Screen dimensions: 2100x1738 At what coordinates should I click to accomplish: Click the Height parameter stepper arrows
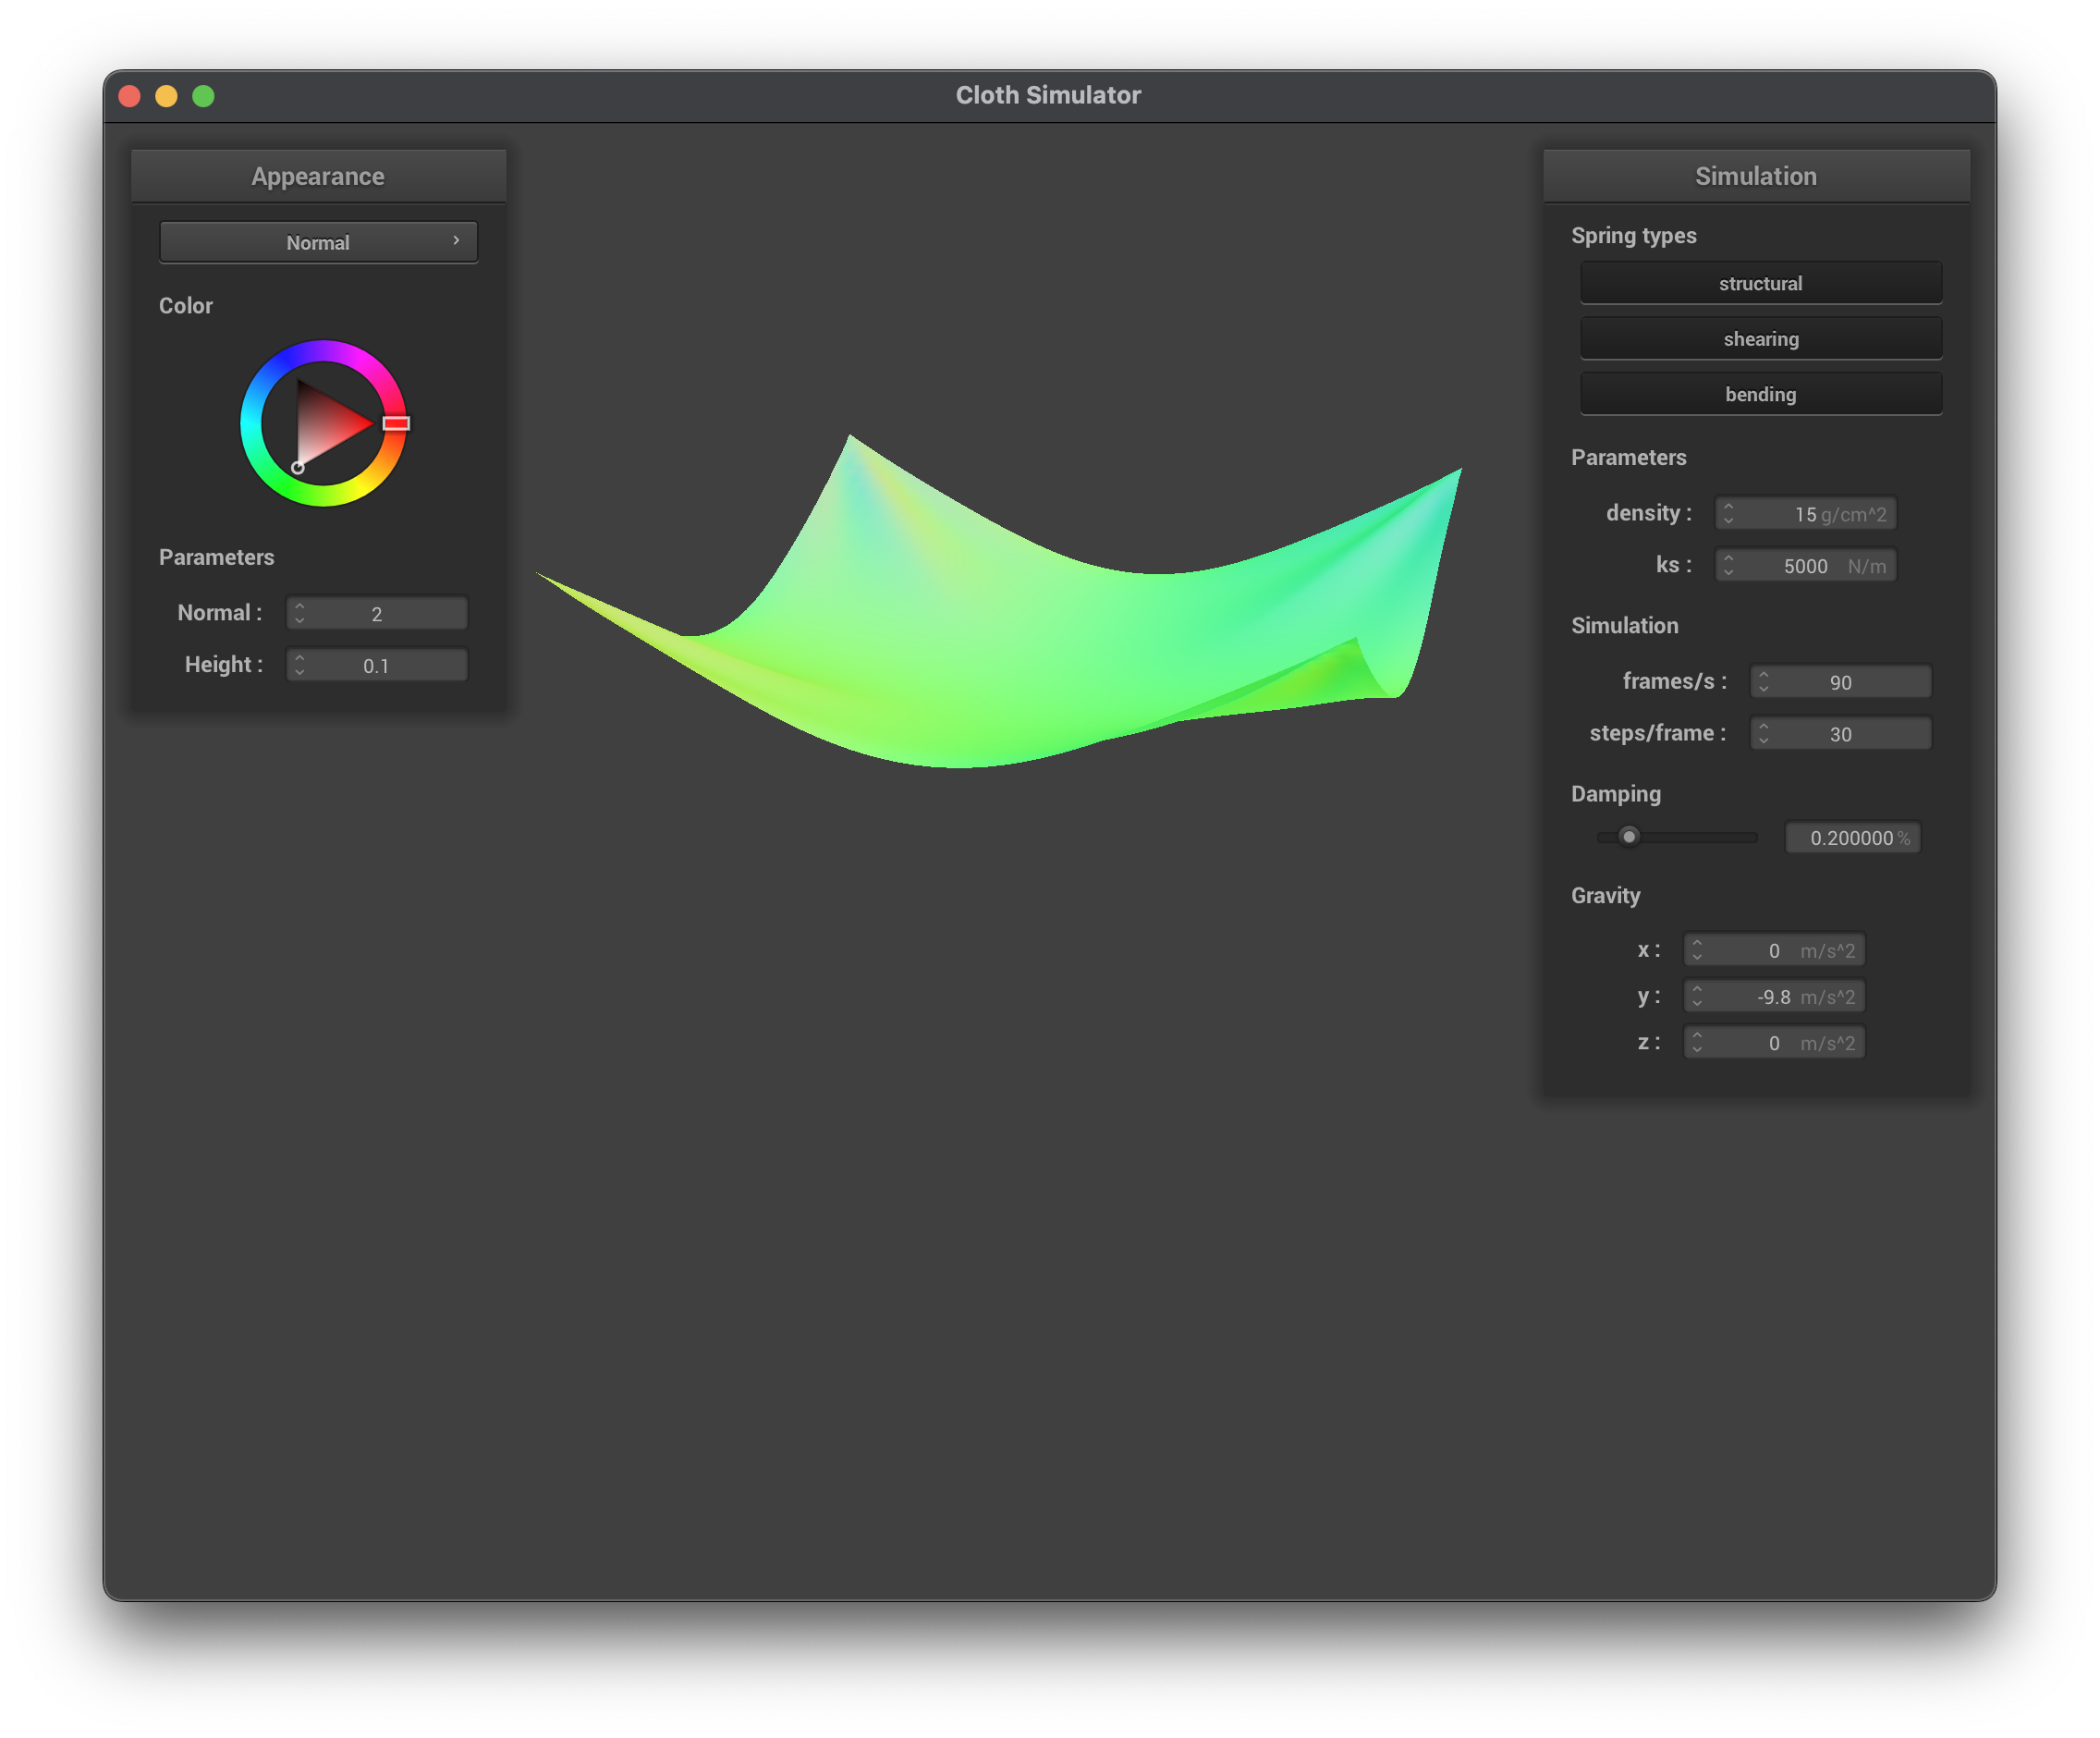click(299, 666)
